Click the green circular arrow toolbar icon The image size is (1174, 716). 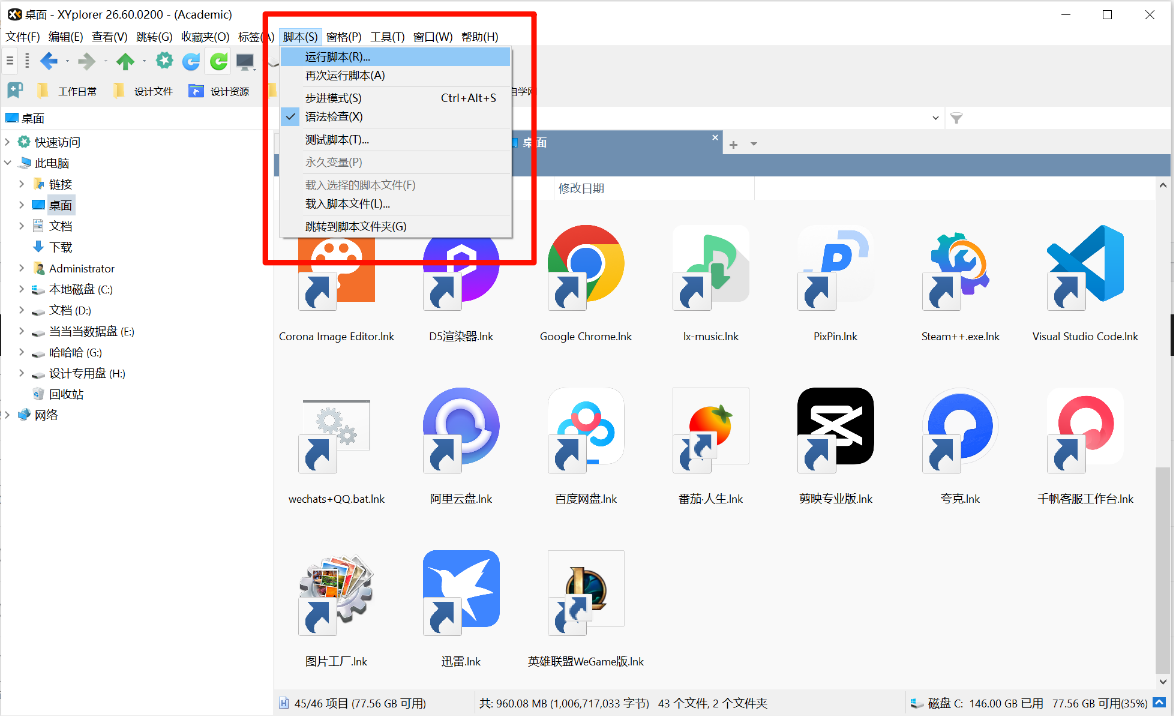click(x=219, y=61)
